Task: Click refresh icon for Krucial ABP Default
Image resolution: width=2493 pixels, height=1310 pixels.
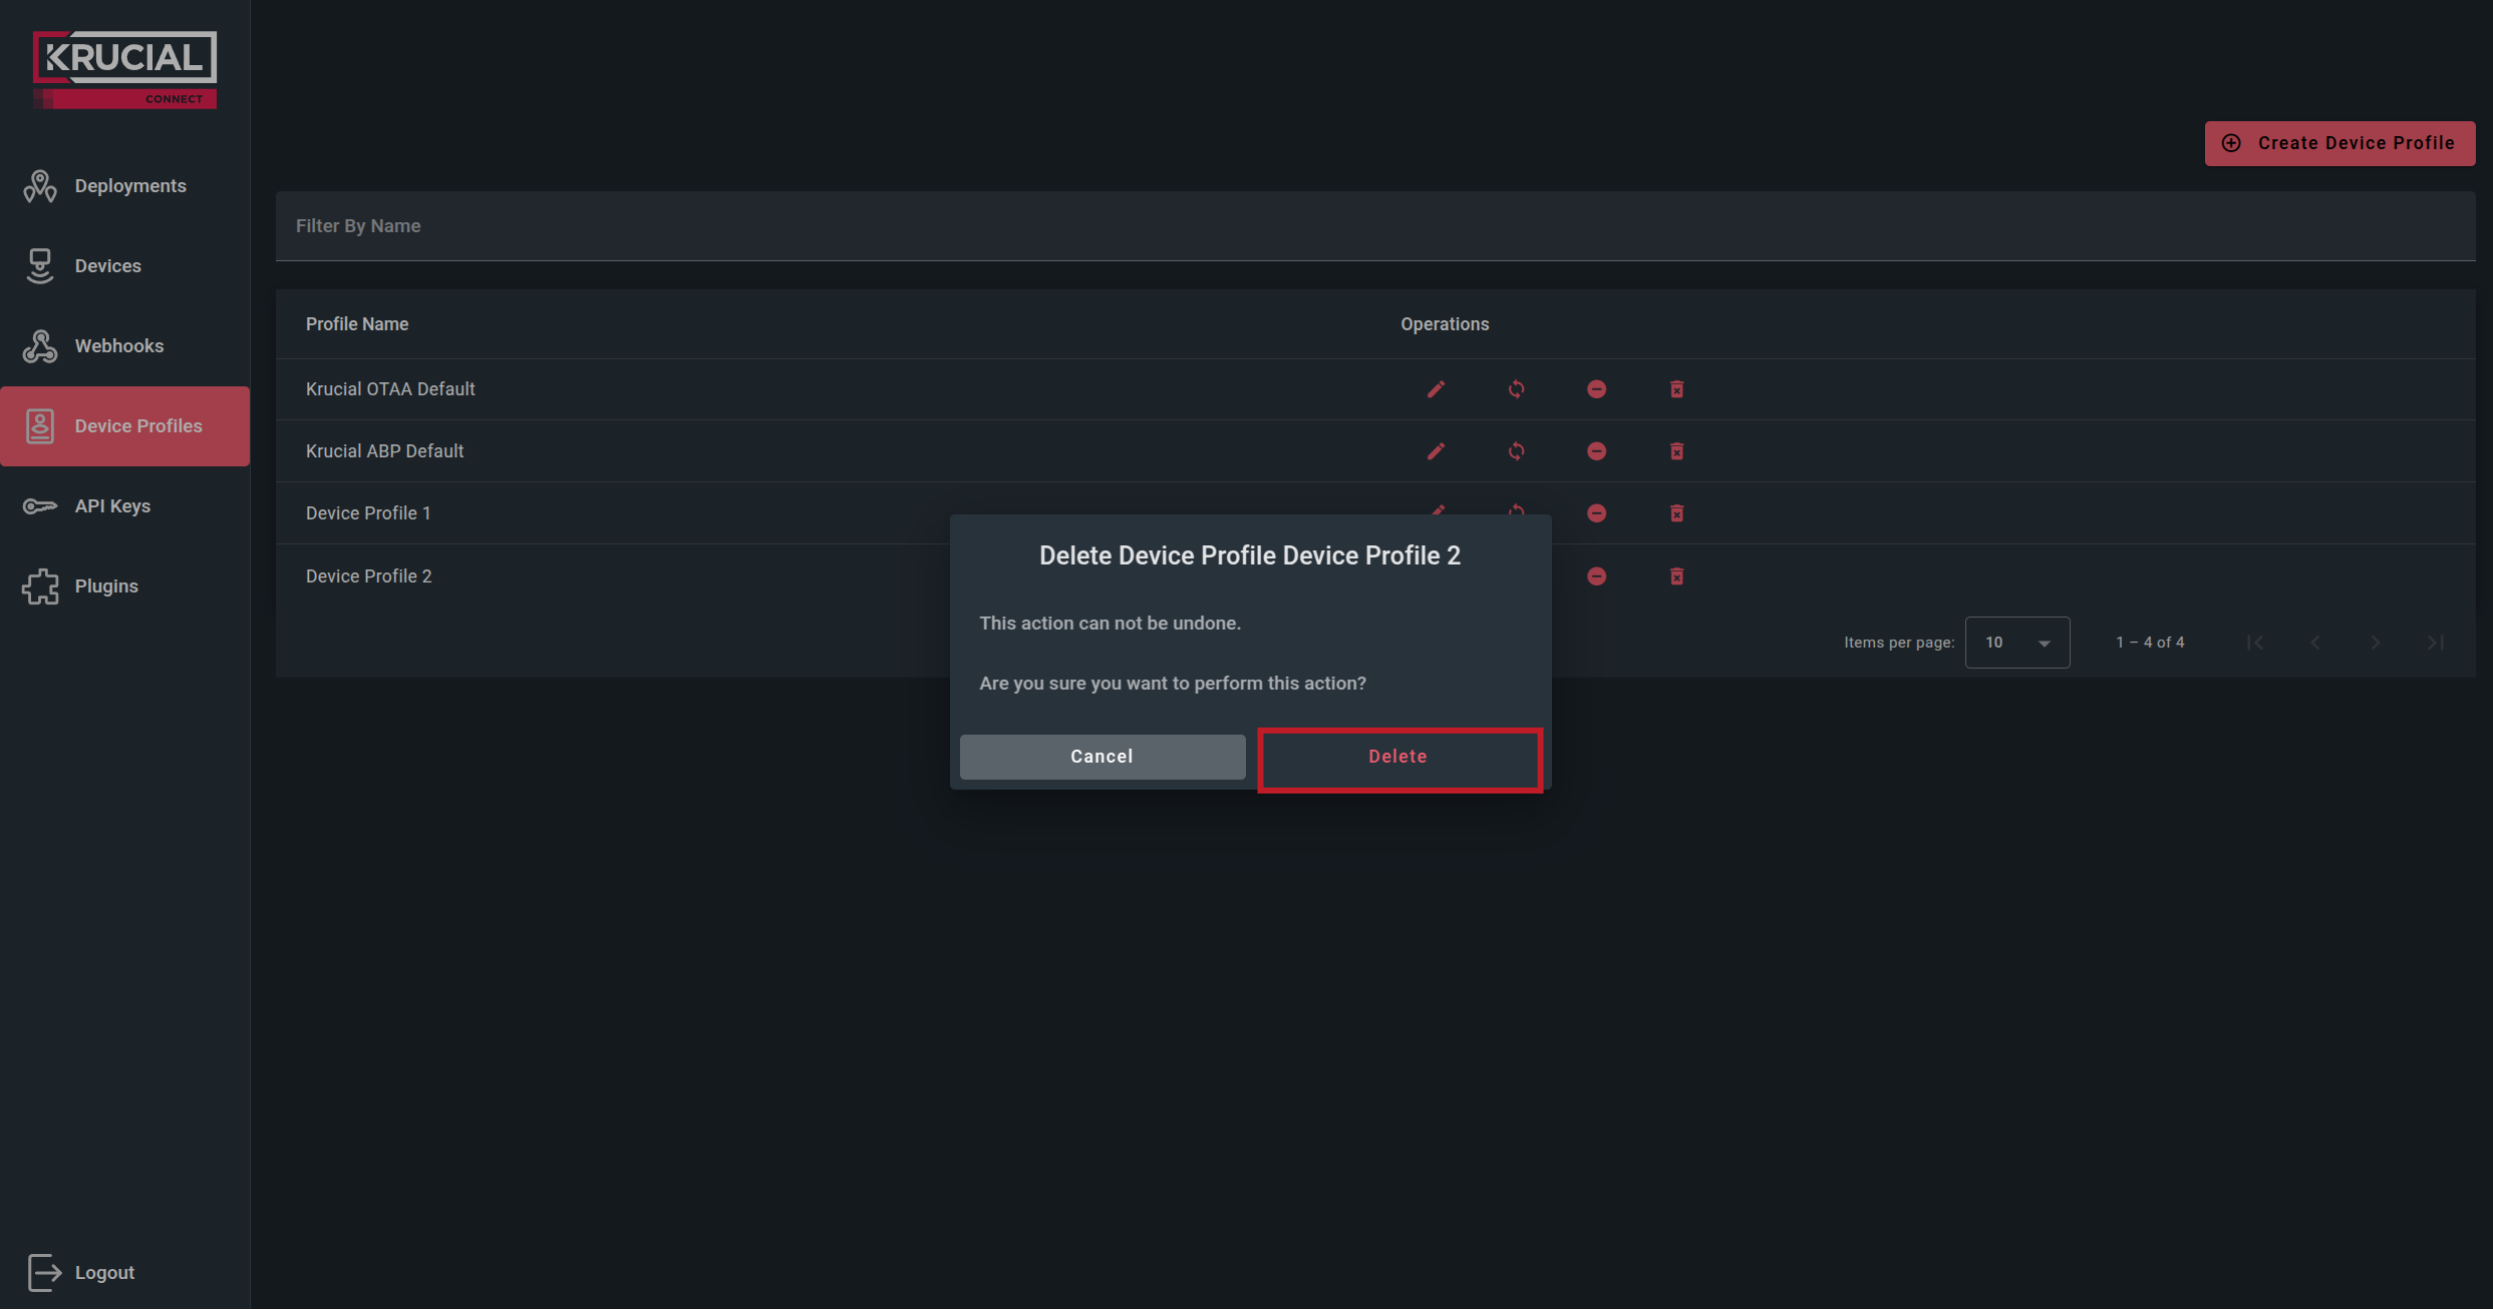Action: point(1516,451)
